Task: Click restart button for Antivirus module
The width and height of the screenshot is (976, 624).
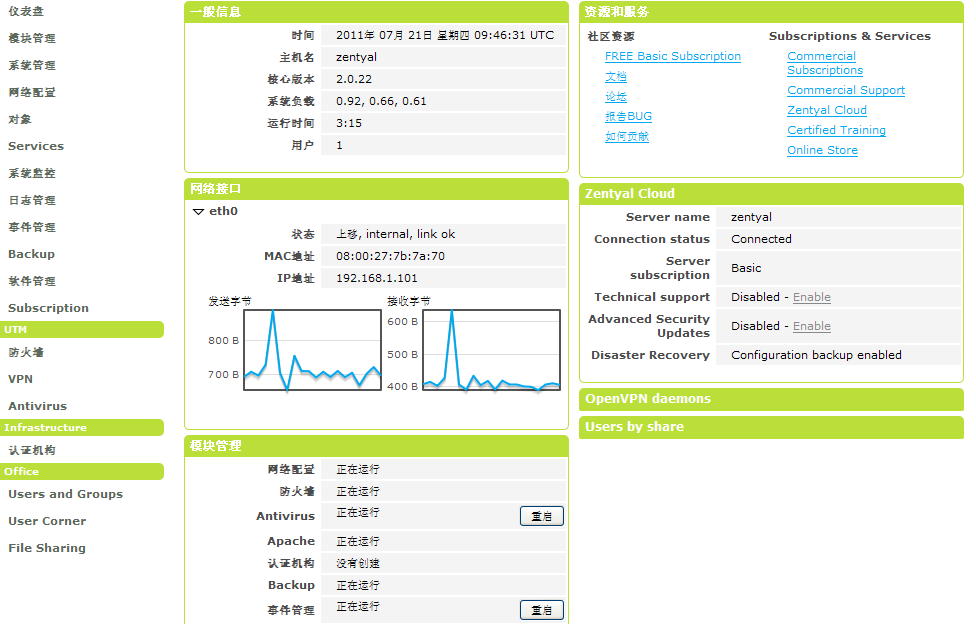Action: coord(541,516)
